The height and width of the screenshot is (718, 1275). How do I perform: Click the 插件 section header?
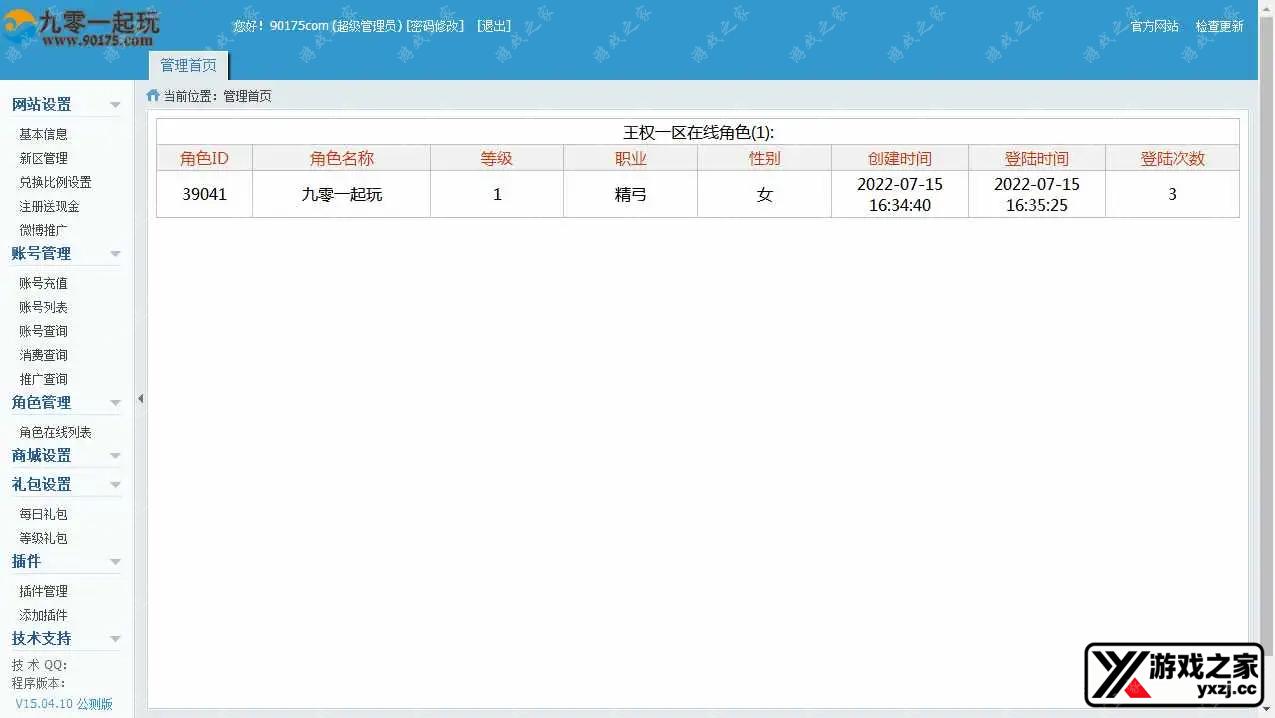pos(27,562)
